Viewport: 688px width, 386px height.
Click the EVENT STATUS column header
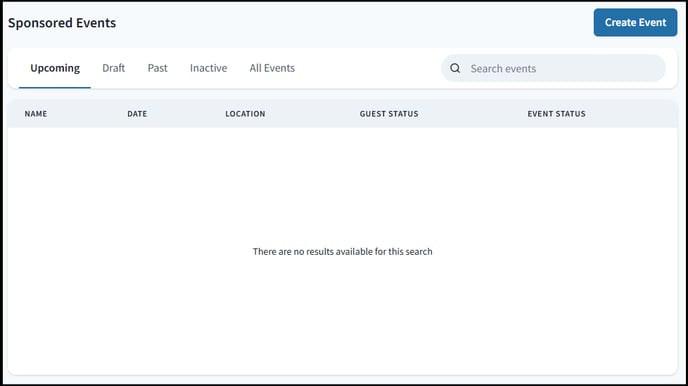pyautogui.click(x=556, y=114)
